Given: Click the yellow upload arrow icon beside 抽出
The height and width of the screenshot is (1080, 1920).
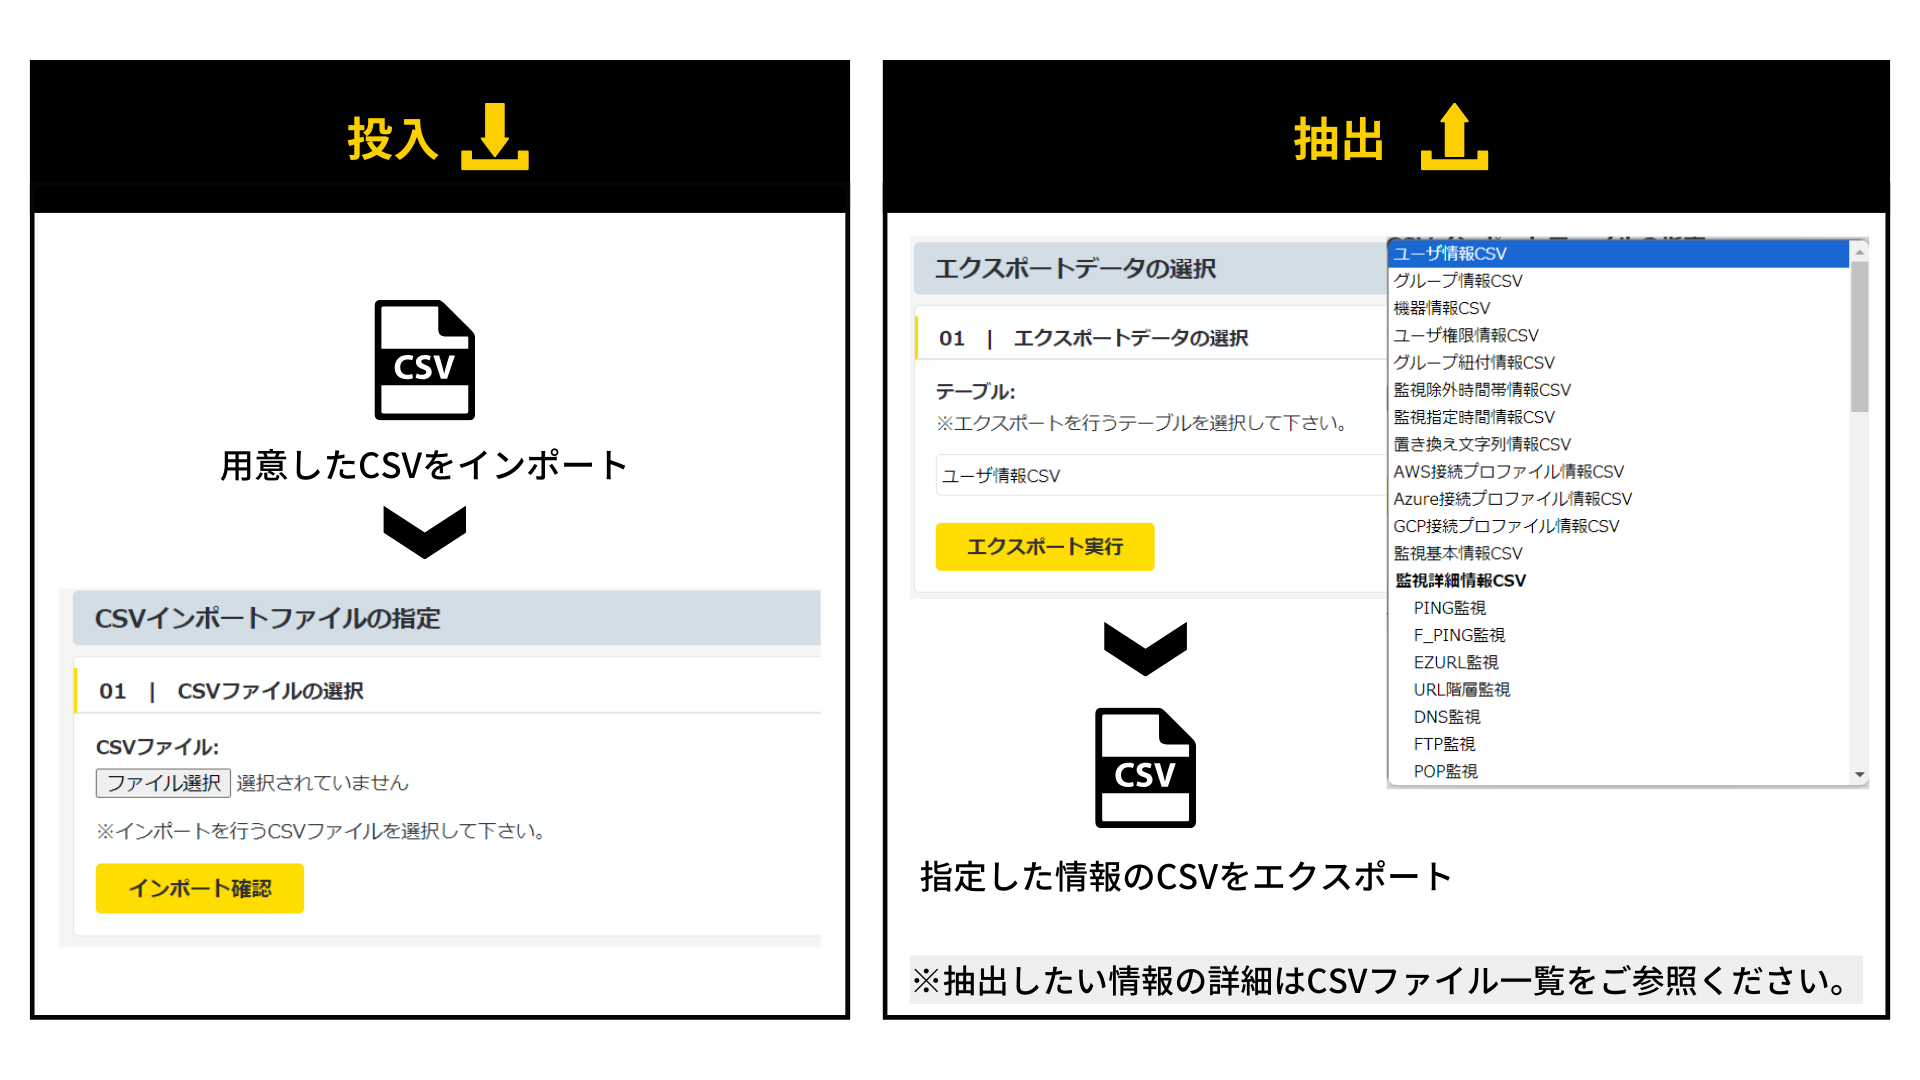Looking at the screenshot, I should (1454, 137).
